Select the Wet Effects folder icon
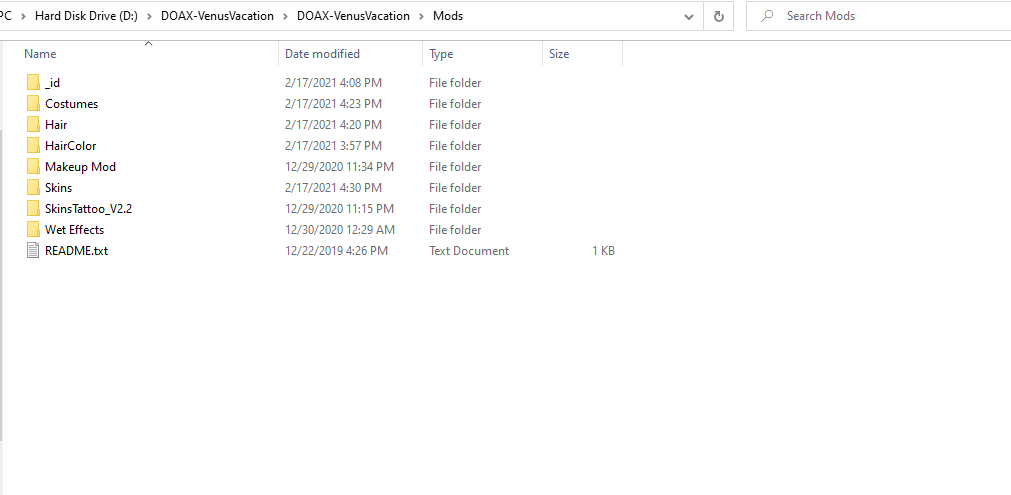 pos(34,229)
